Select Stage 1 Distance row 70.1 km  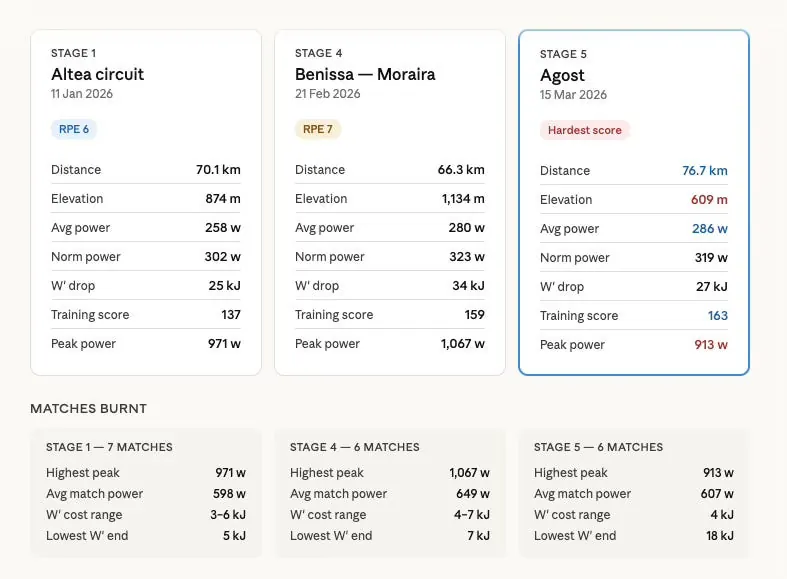coord(146,170)
